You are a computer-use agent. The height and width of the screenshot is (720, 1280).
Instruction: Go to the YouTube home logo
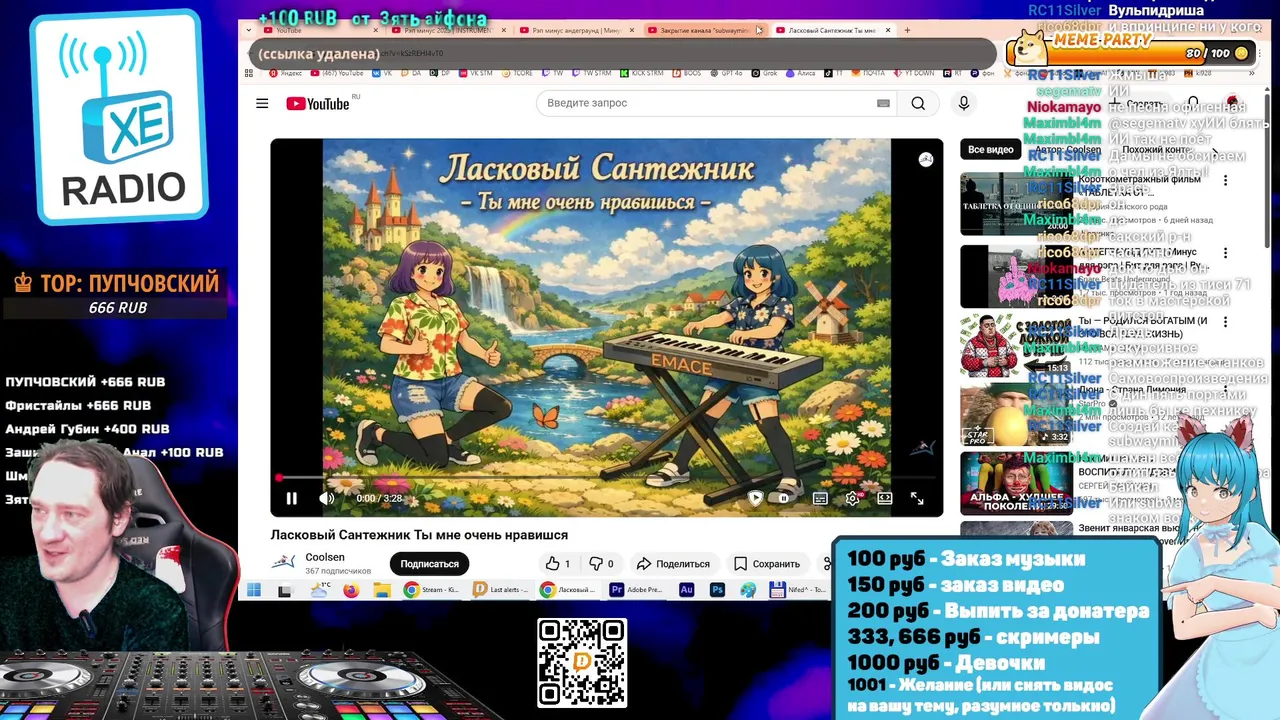coord(318,104)
